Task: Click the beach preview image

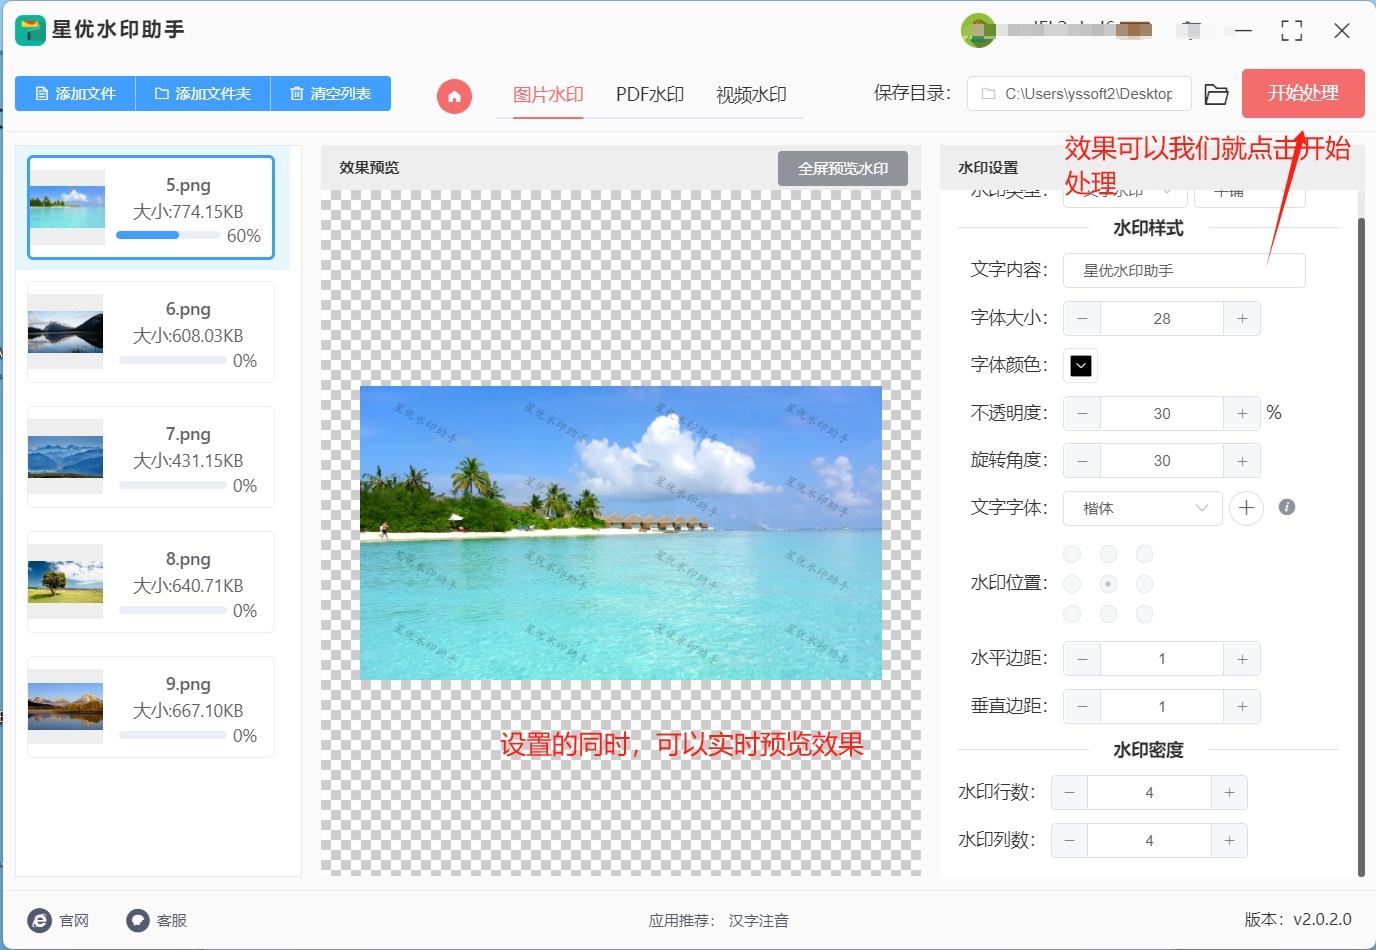Action: click(x=621, y=533)
